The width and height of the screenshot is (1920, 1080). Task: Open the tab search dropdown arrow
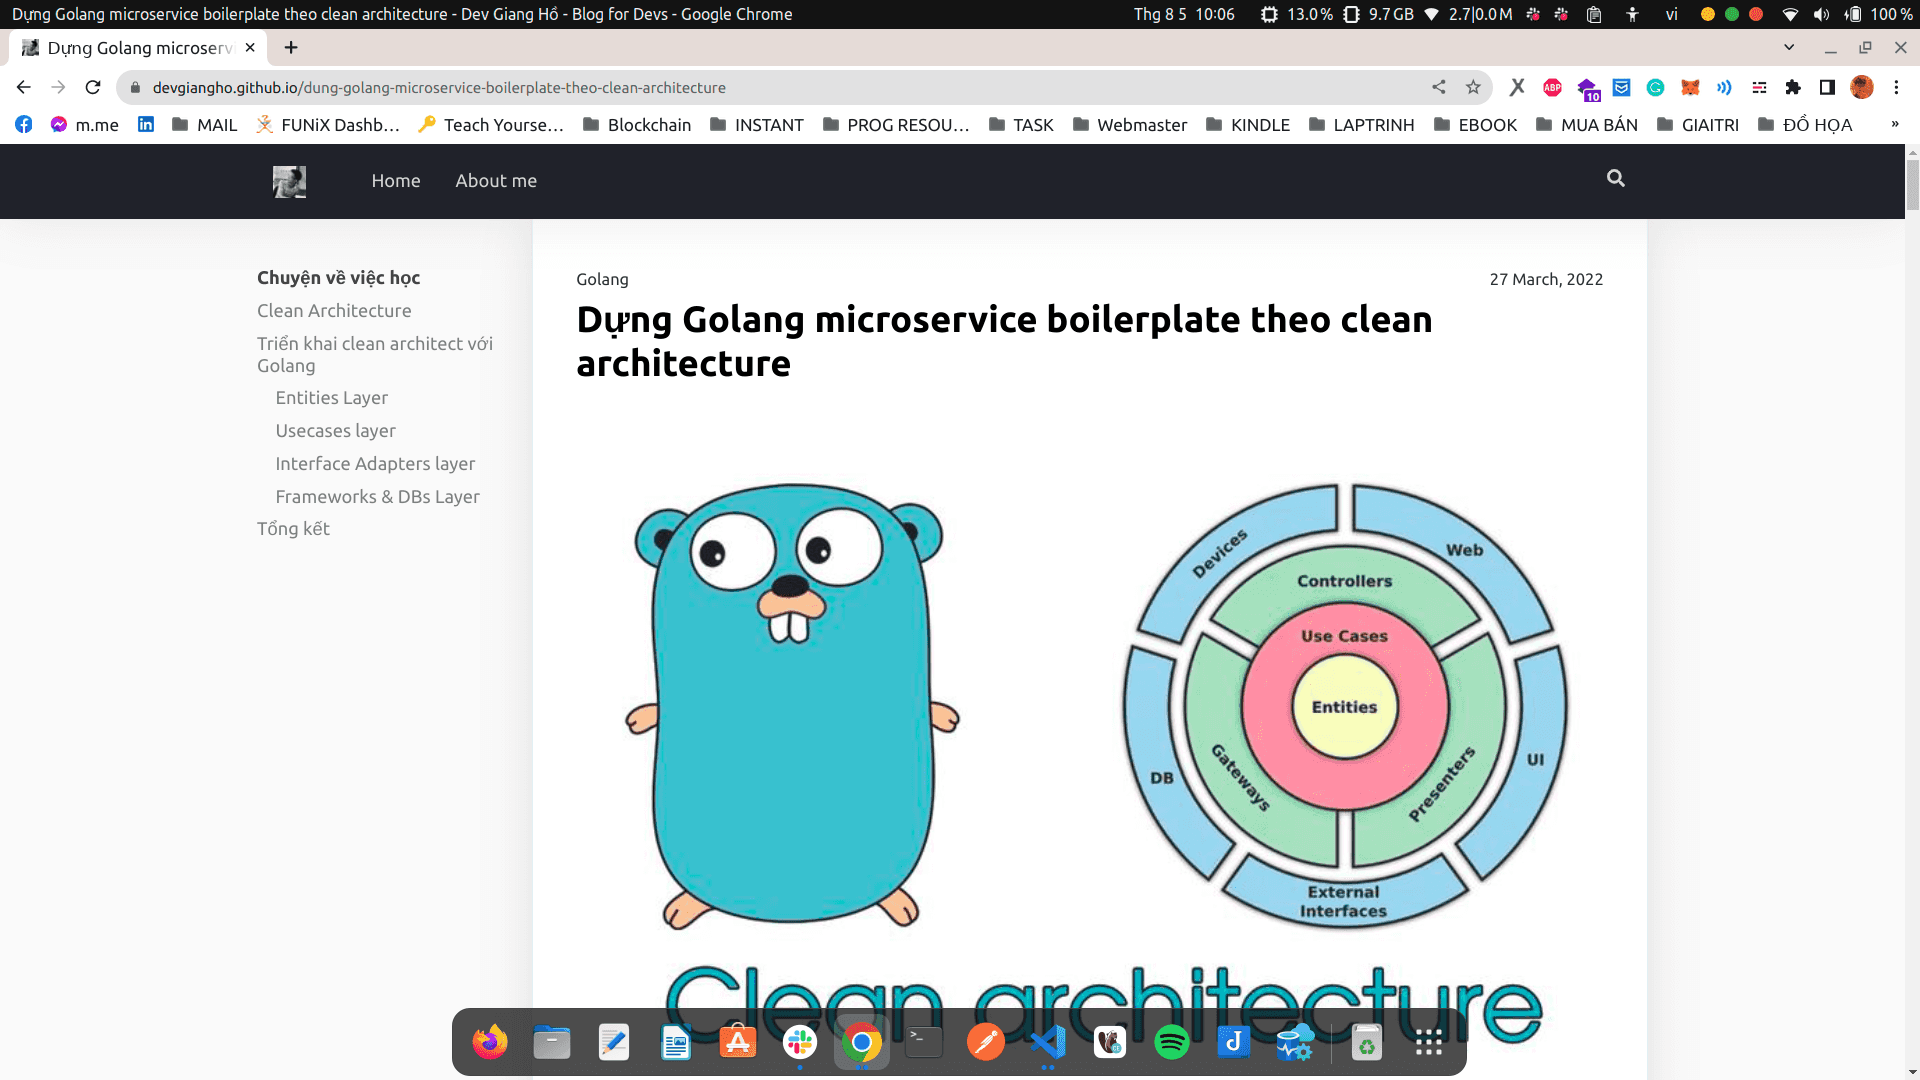(1789, 47)
